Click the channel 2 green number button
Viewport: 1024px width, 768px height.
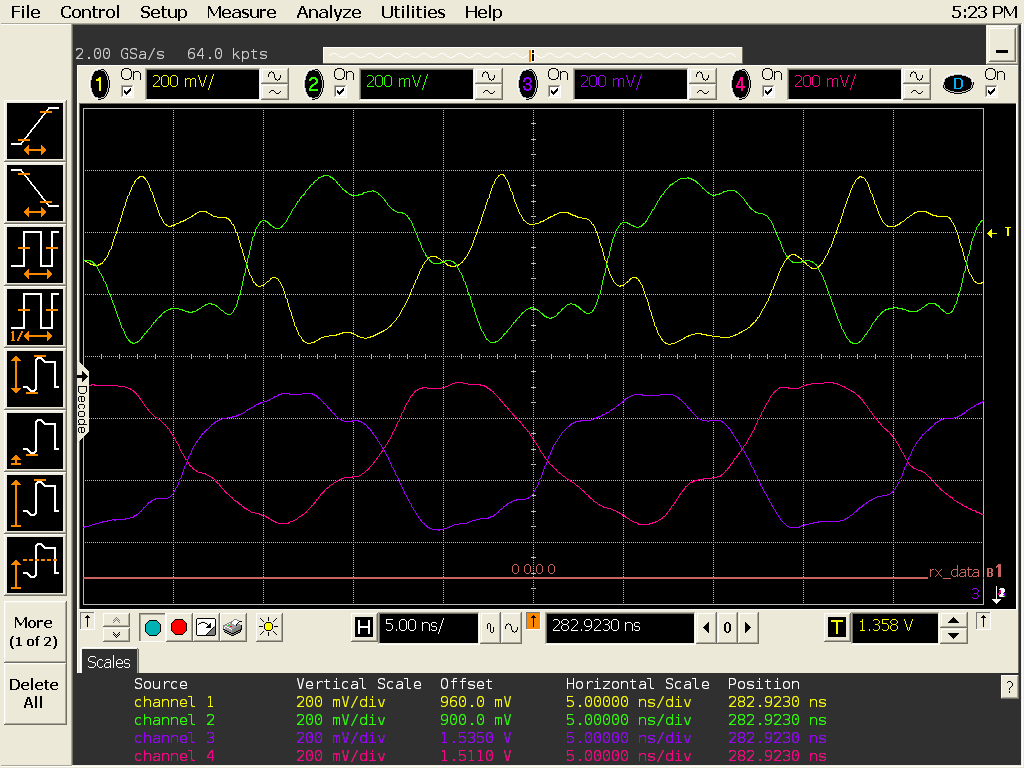click(313, 84)
